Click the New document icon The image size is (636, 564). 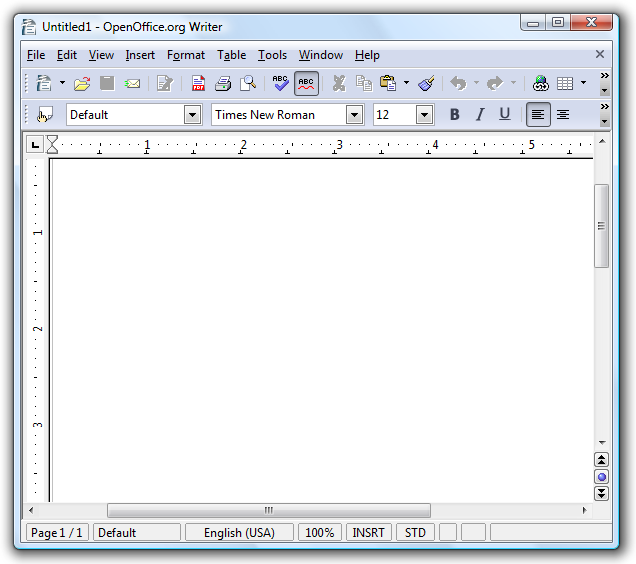[x=44, y=83]
